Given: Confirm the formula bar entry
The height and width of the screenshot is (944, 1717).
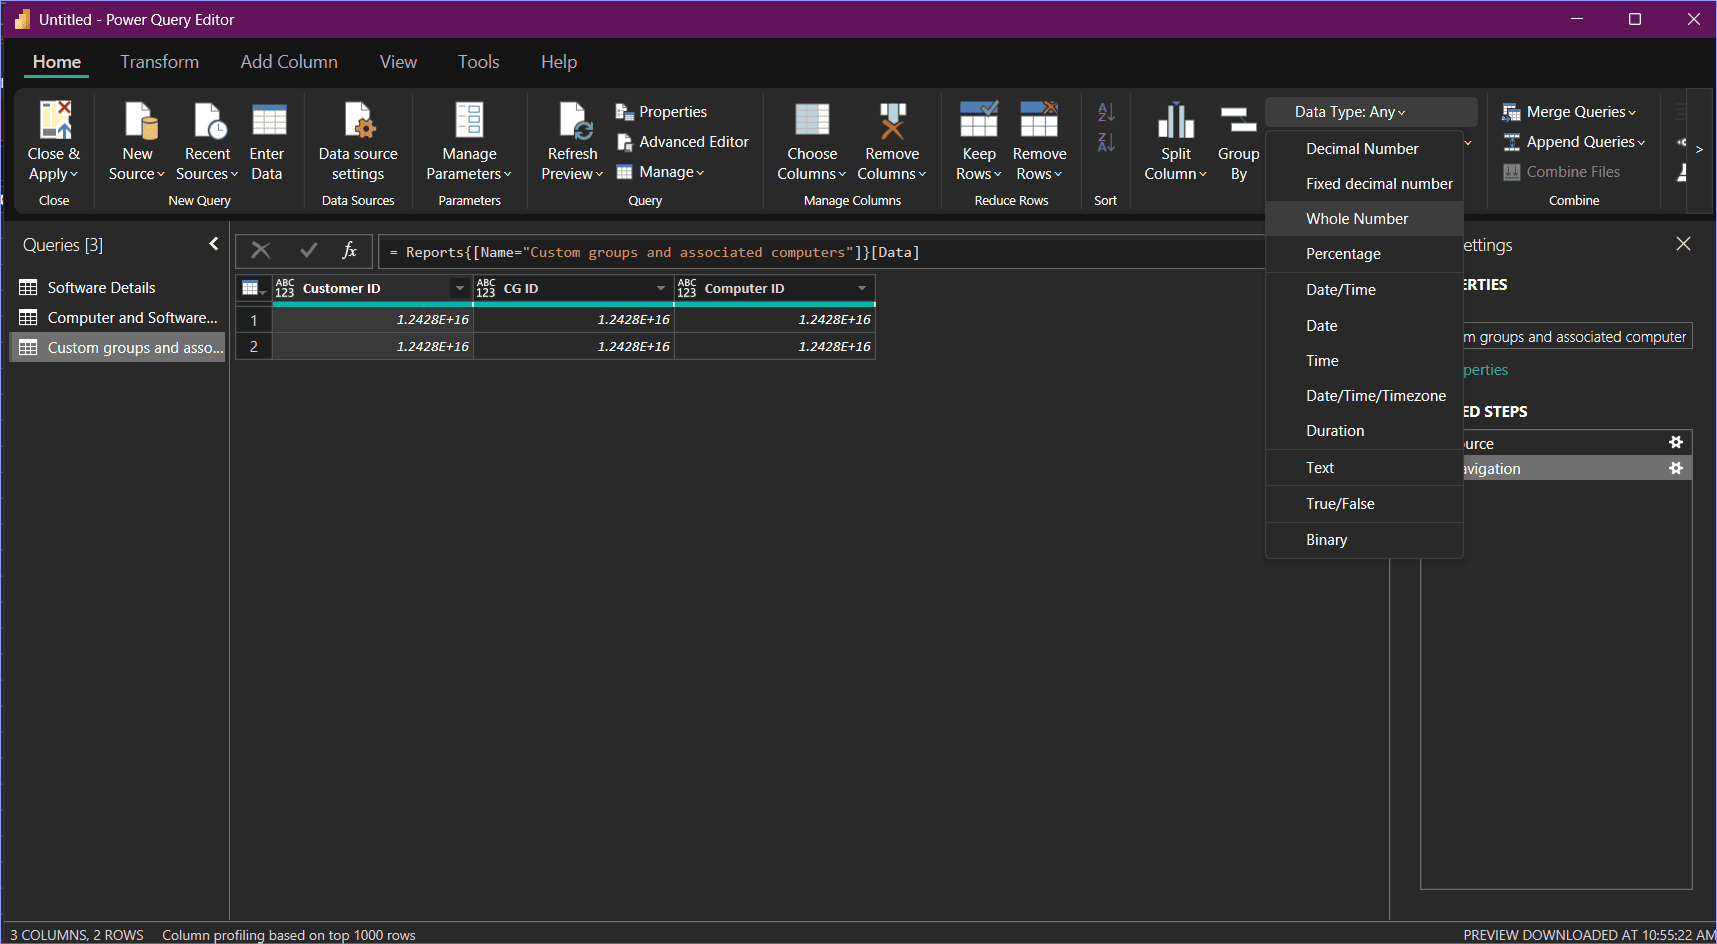Looking at the screenshot, I should point(308,251).
